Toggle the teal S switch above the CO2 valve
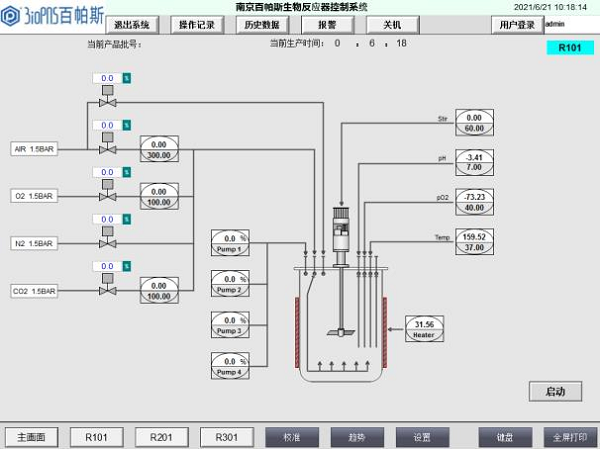Screen dimensions: 600x450 coord(127,266)
